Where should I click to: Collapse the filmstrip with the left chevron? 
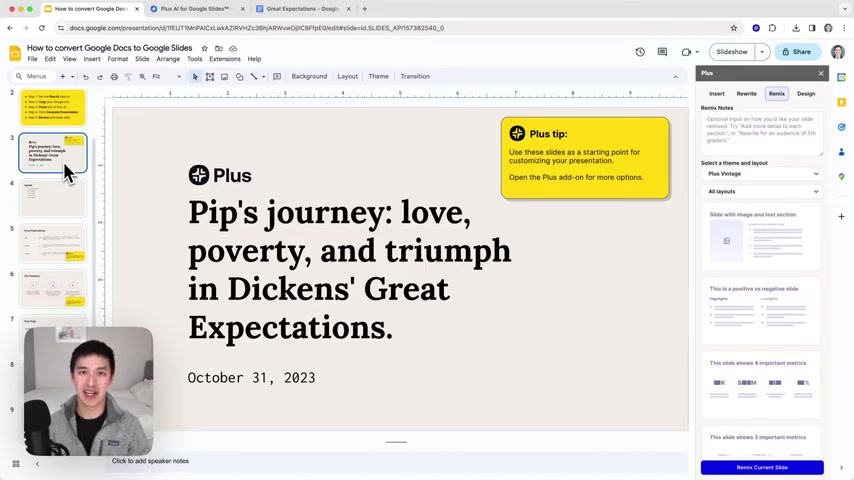pos(37,464)
